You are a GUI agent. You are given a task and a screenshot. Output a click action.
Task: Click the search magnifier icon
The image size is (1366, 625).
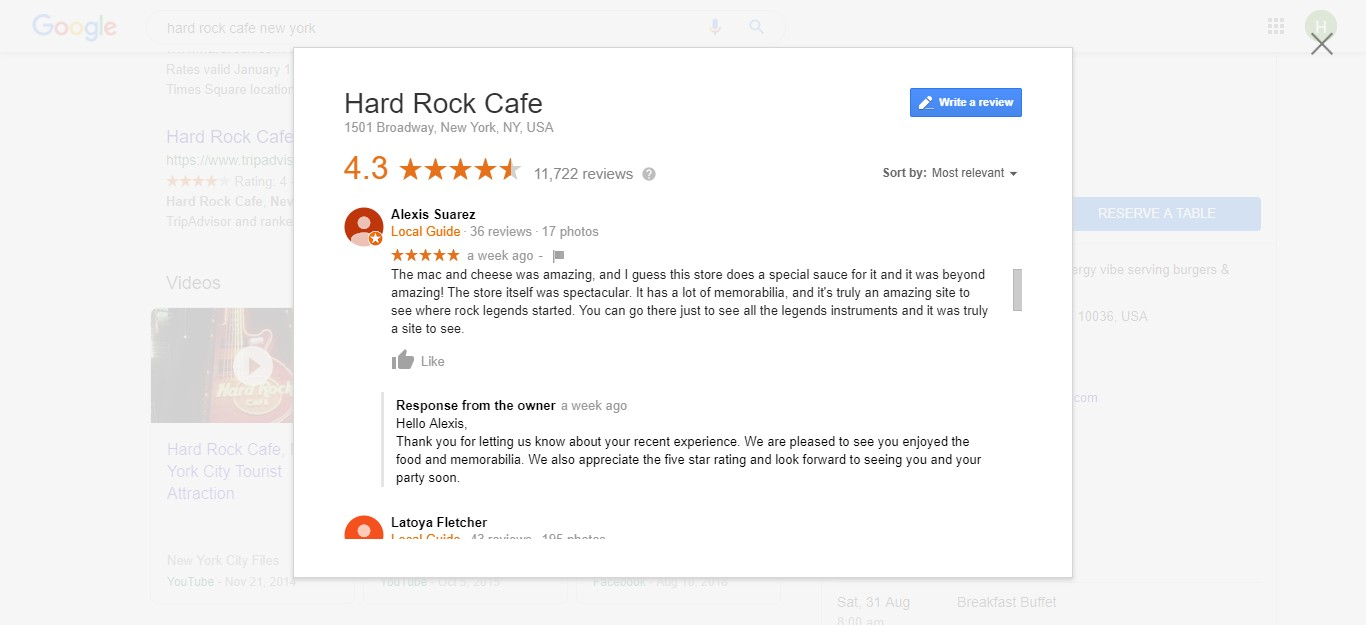[x=756, y=27]
